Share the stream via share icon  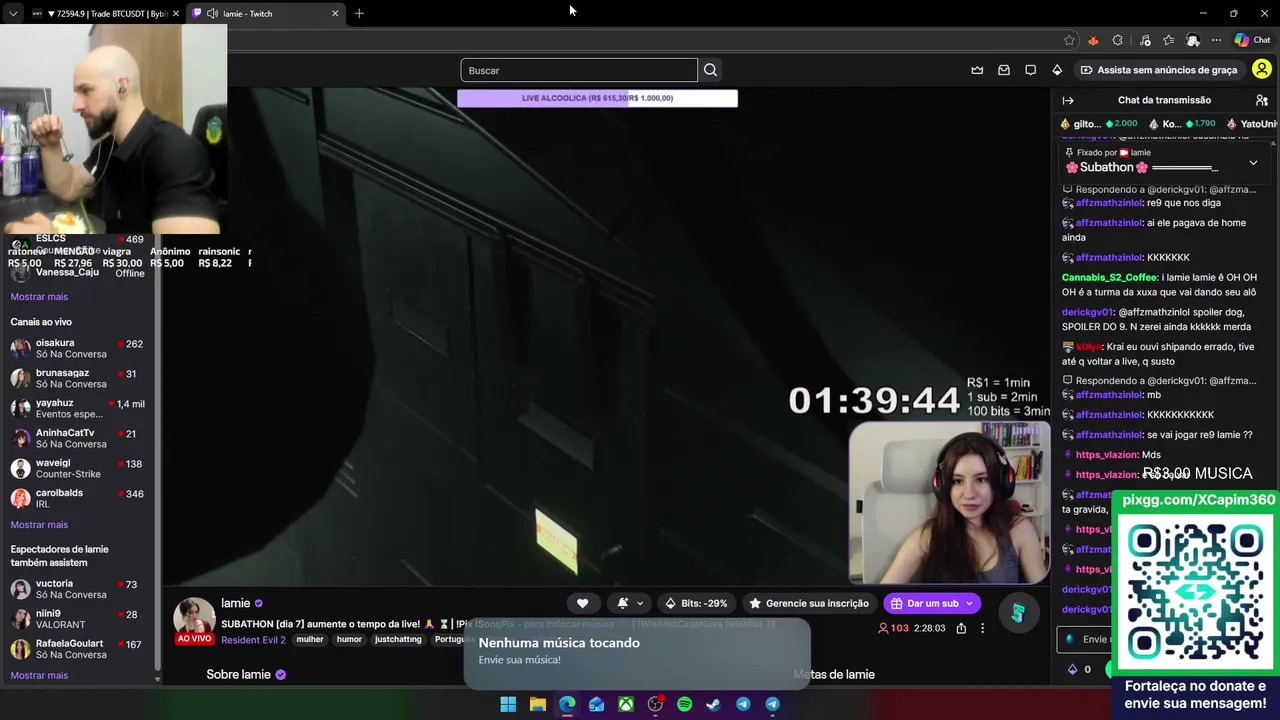(961, 628)
